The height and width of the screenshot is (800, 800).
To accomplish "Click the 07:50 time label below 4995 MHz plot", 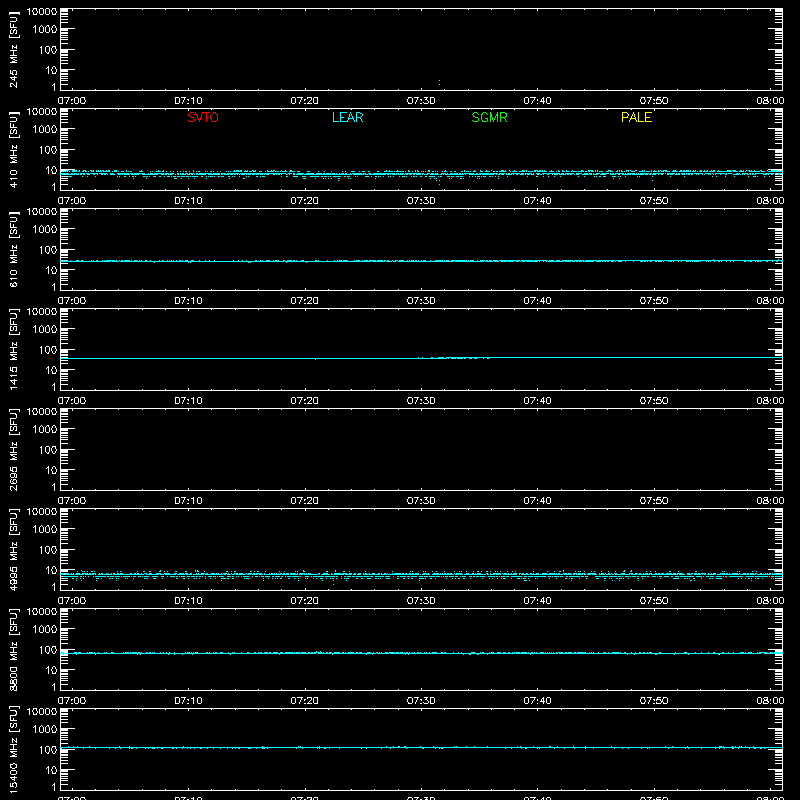I will pyautogui.click(x=654, y=601).
